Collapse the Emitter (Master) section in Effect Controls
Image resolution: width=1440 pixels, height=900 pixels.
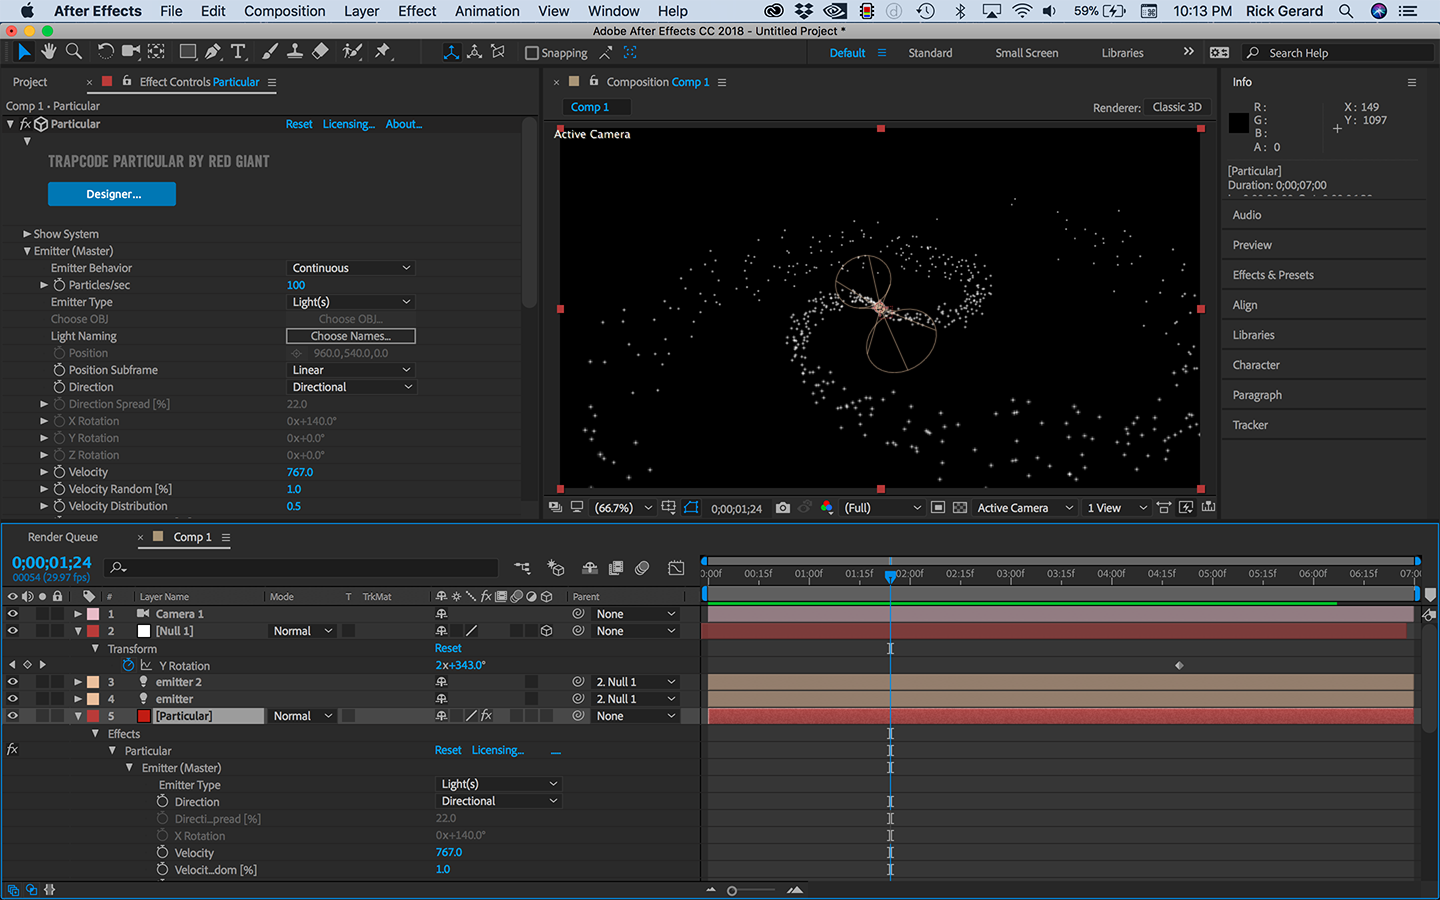(27, 251)
